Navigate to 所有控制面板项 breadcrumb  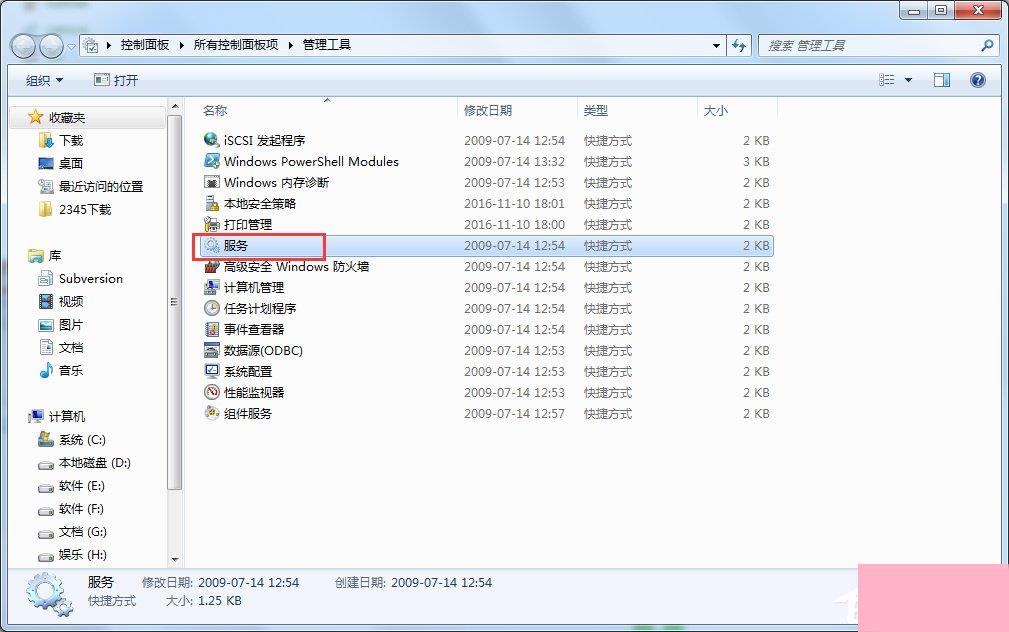click(236, 45)
